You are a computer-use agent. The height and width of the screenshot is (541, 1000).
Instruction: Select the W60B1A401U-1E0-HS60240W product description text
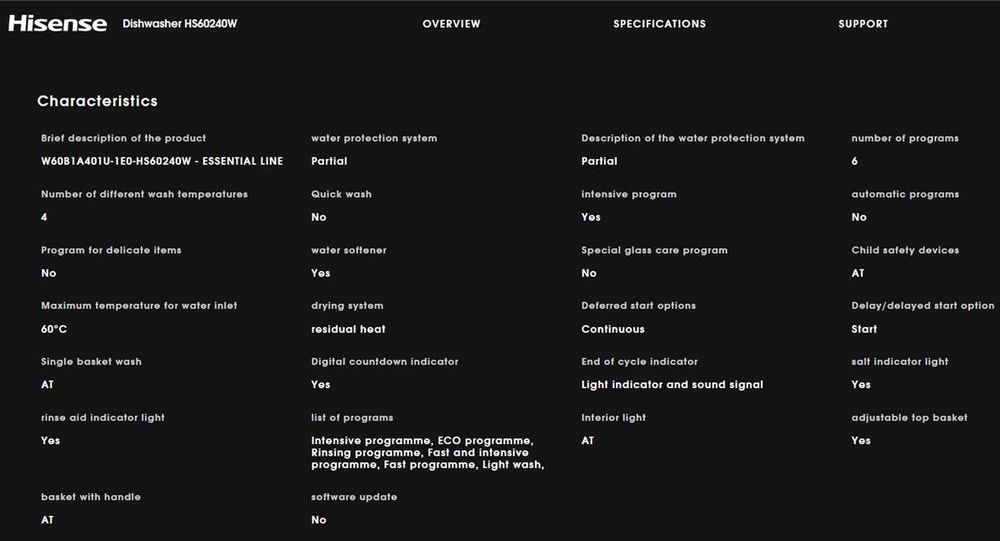[162, 161]
